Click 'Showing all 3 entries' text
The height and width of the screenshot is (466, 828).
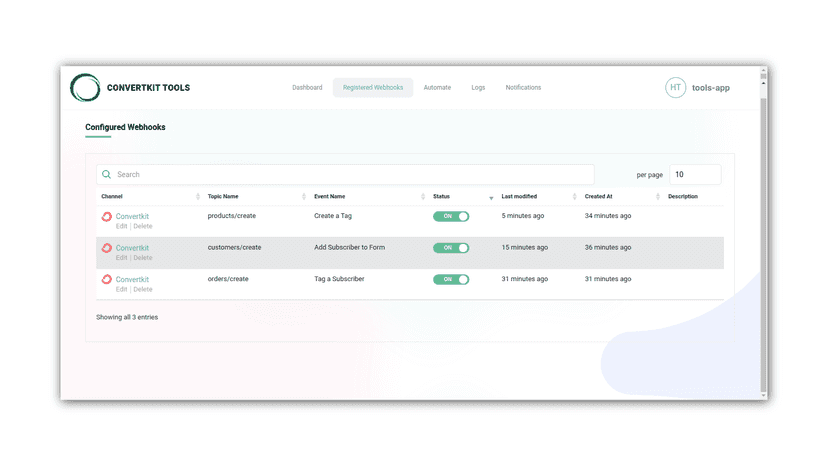(x=127, y=318)
